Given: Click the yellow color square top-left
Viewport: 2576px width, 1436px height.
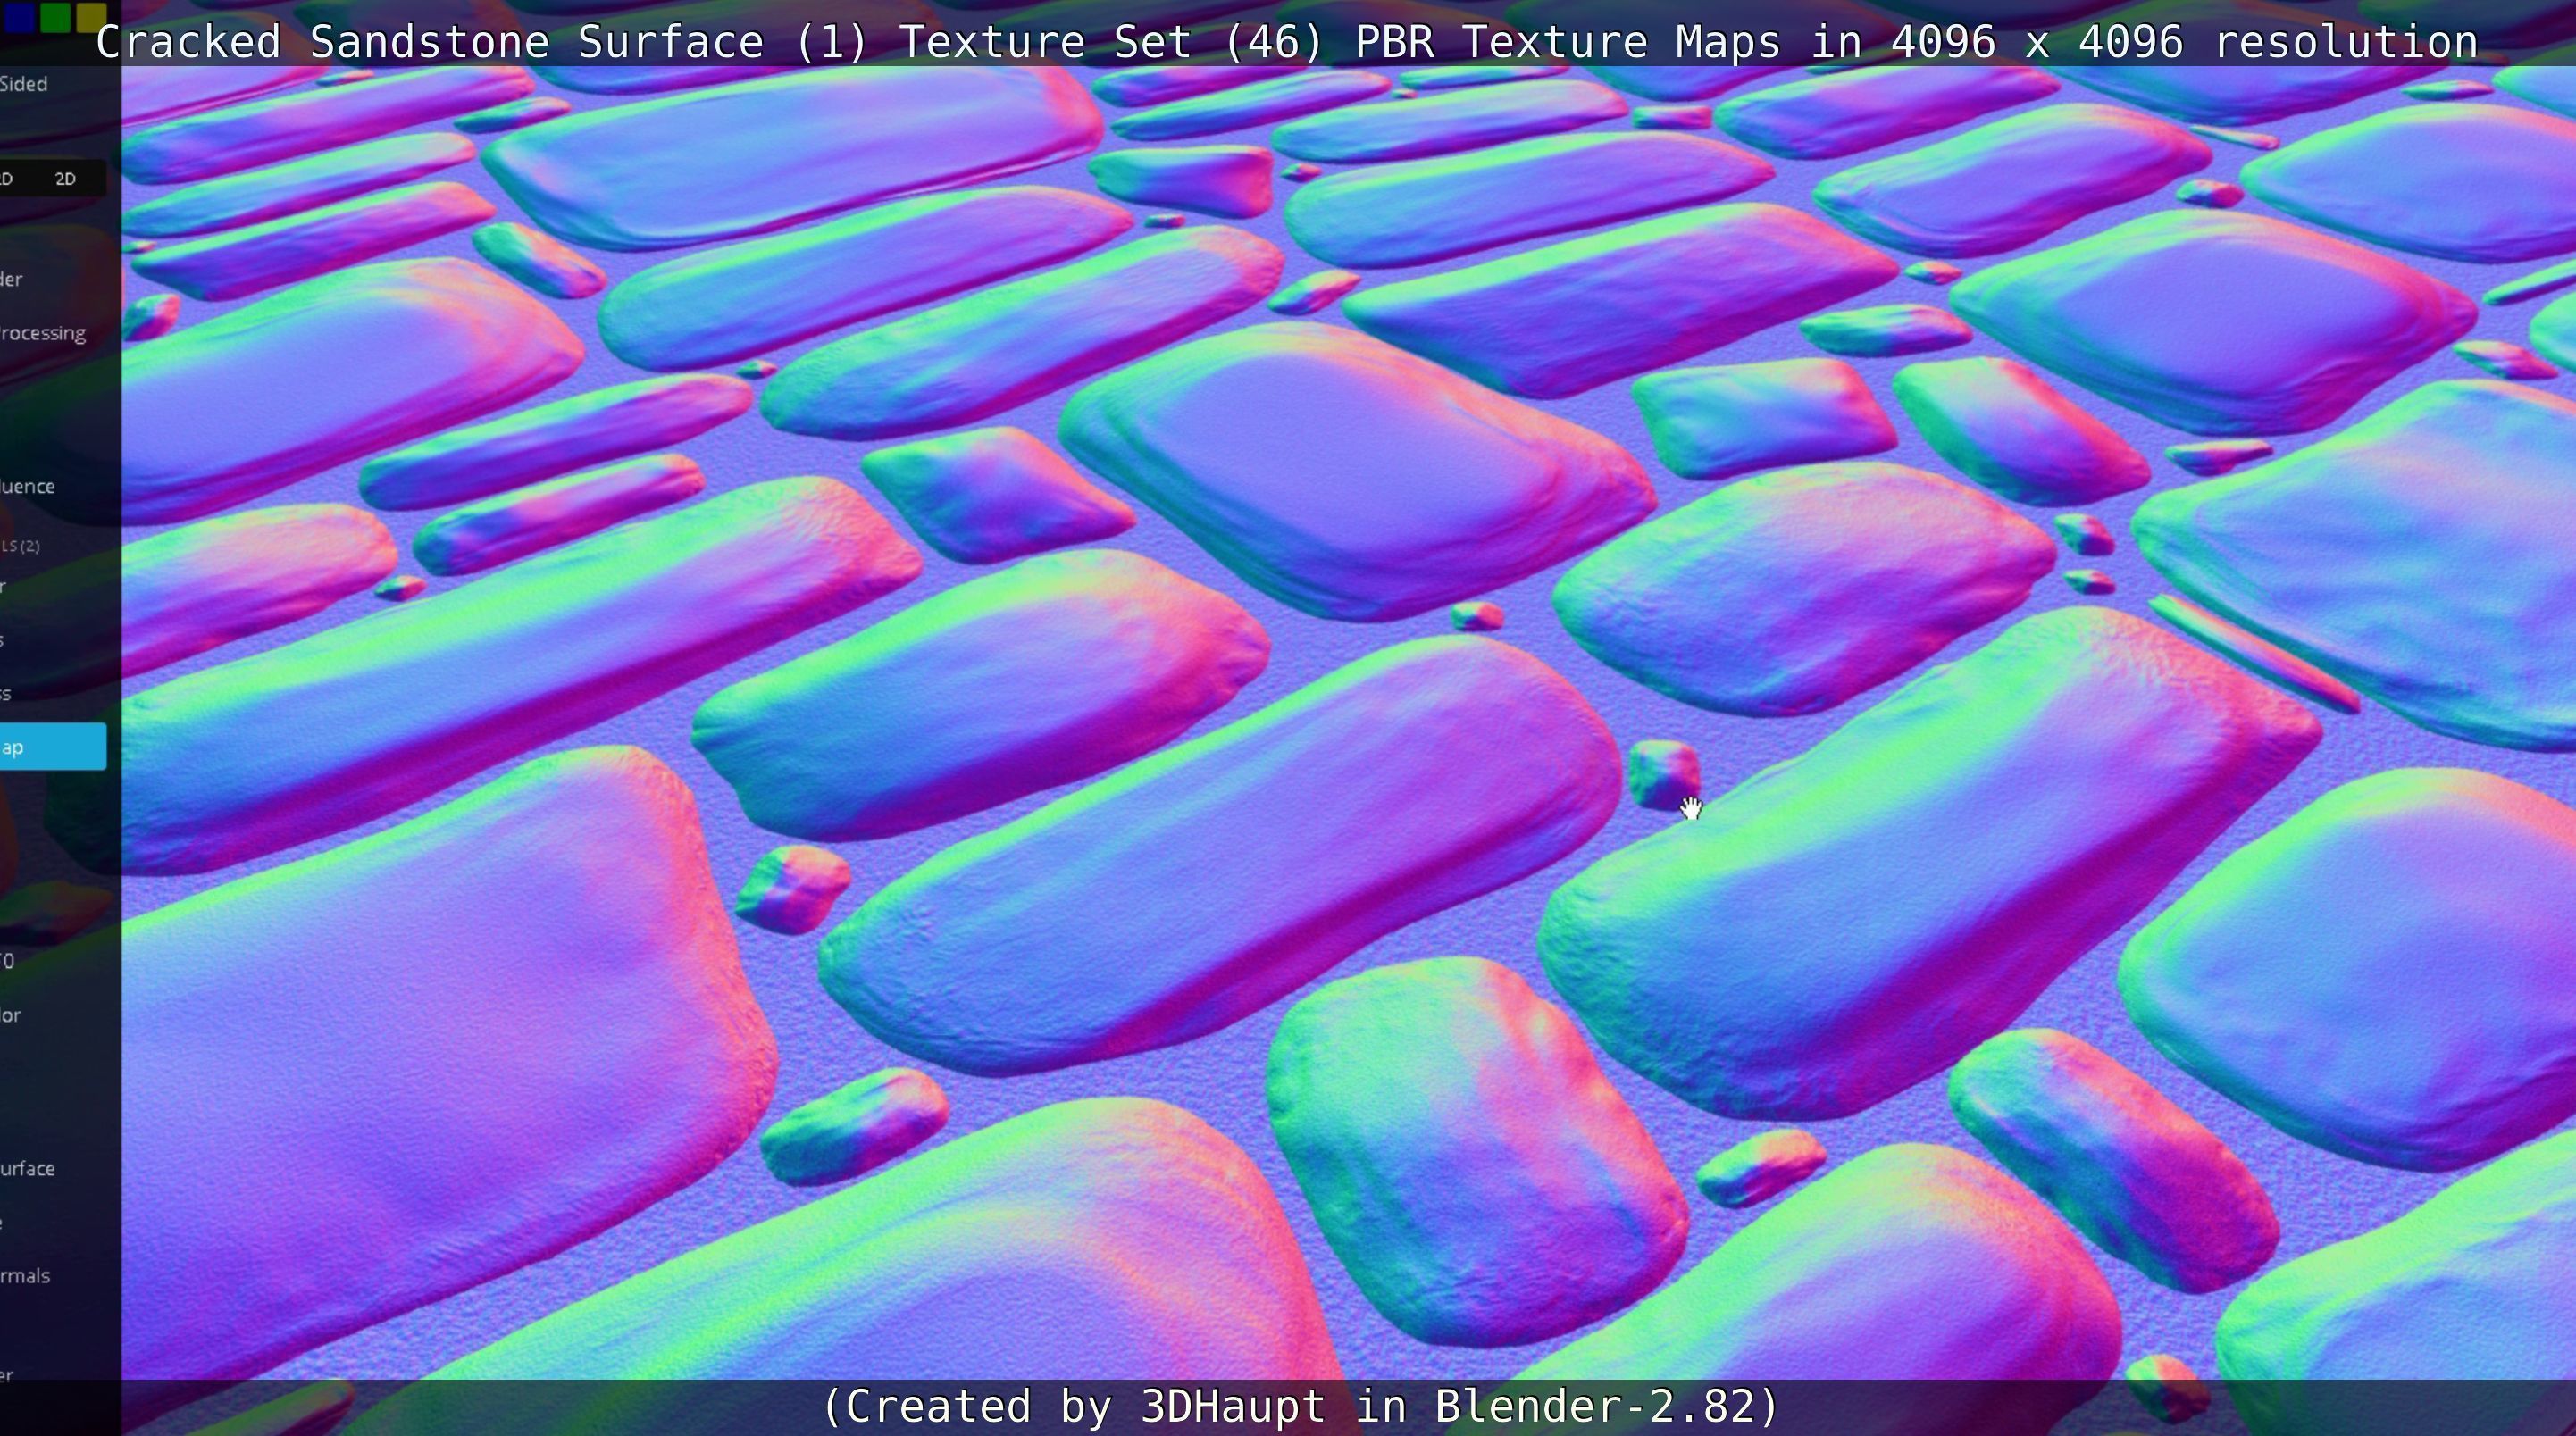Looking at the screenshot, I should click(91, 16).
